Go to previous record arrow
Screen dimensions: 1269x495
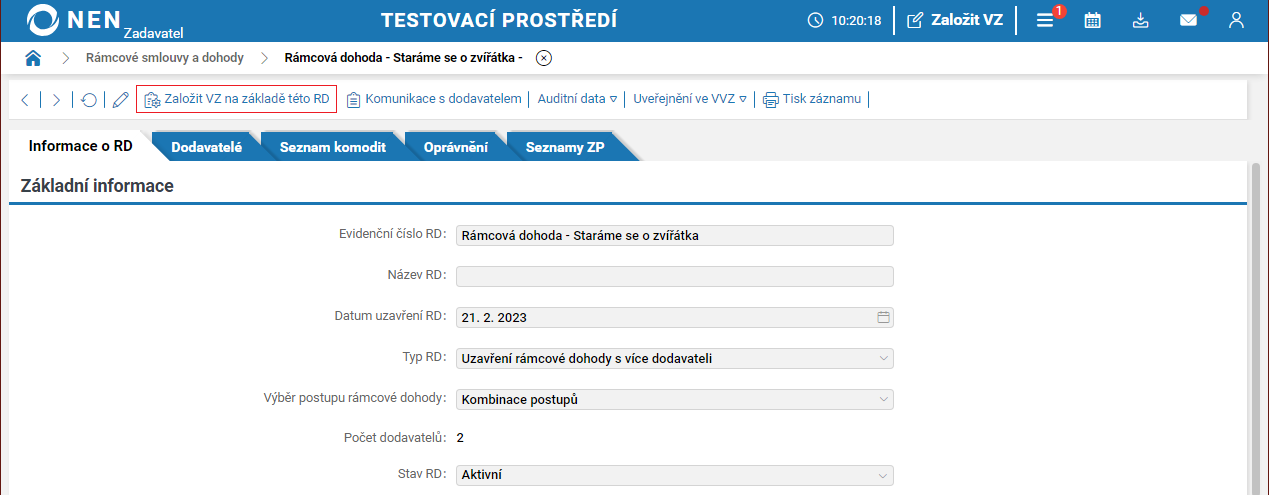pyautogui.click(x=25, y=99)
